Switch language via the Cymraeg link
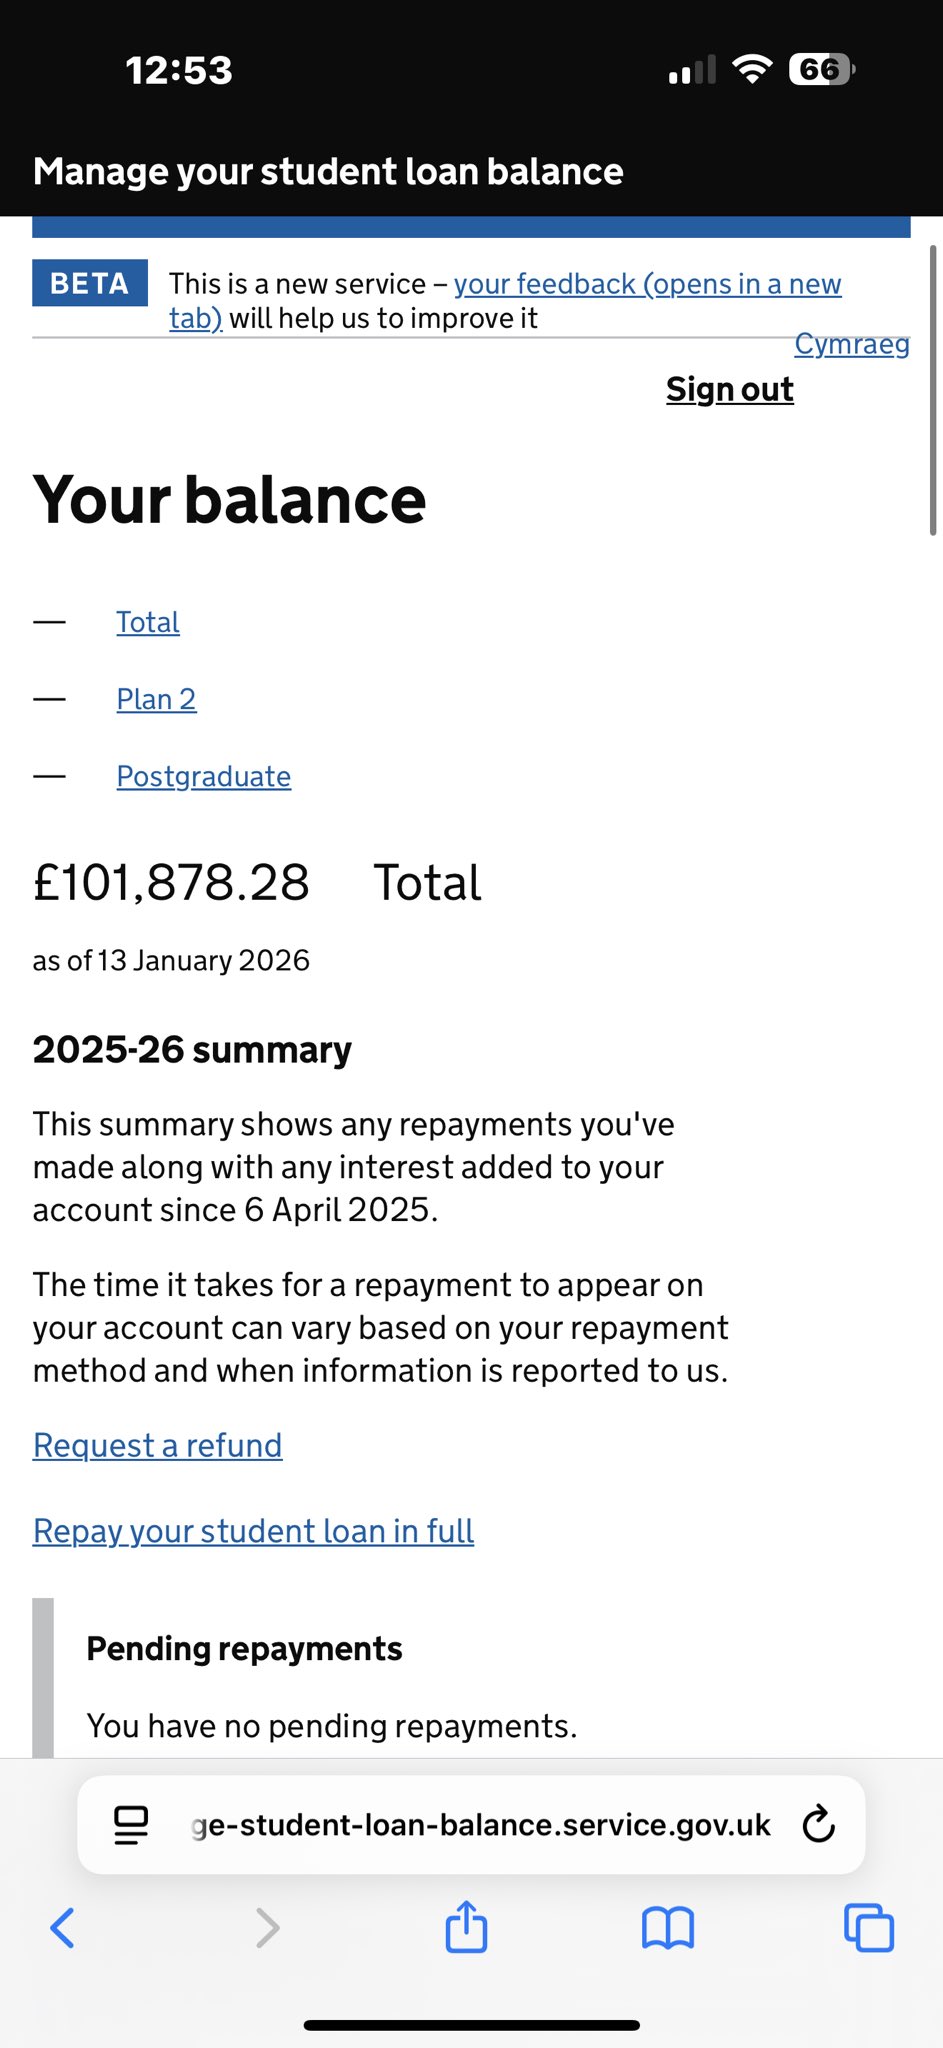 click(x=851, y=344)
